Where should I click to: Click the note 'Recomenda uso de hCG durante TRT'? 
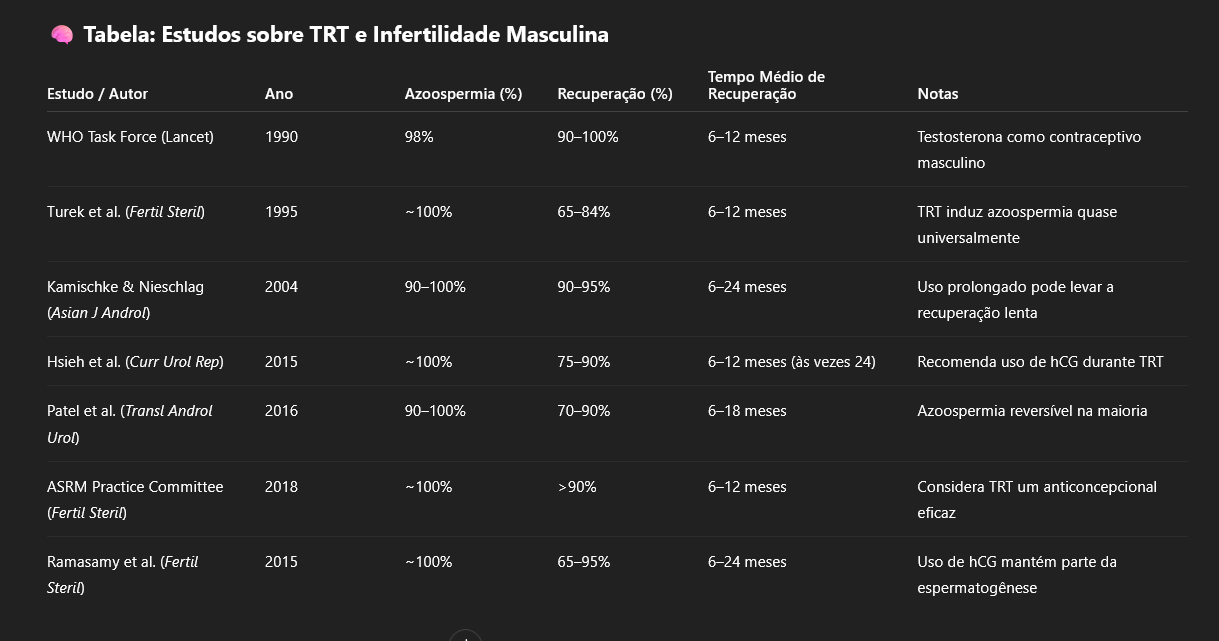point(1040,362)
